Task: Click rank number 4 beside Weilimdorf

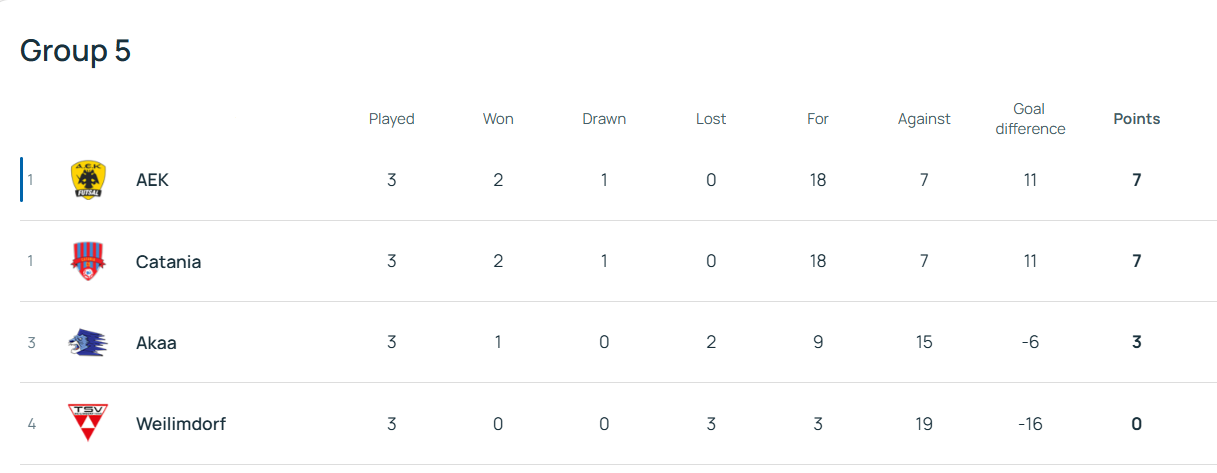Action: (31, 424)
